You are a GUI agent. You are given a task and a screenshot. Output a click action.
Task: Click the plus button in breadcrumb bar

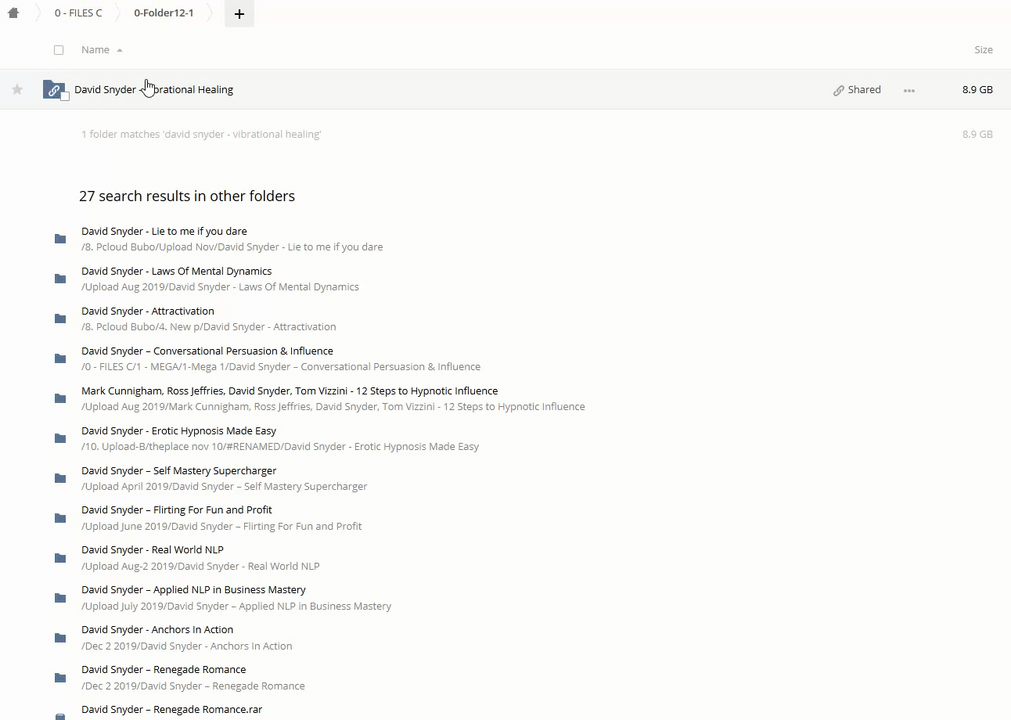point(239,14)
